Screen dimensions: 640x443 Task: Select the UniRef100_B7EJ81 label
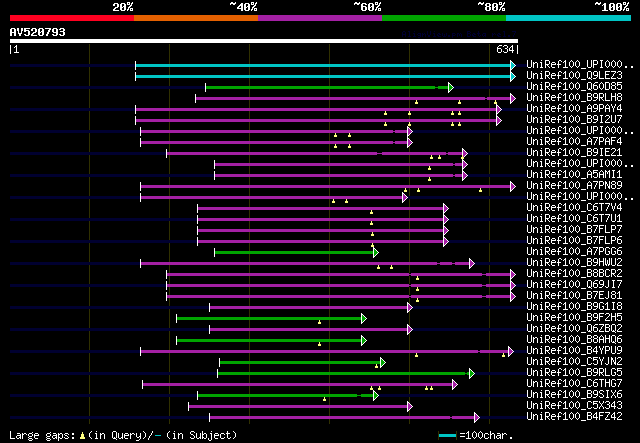tap(574, 296)
